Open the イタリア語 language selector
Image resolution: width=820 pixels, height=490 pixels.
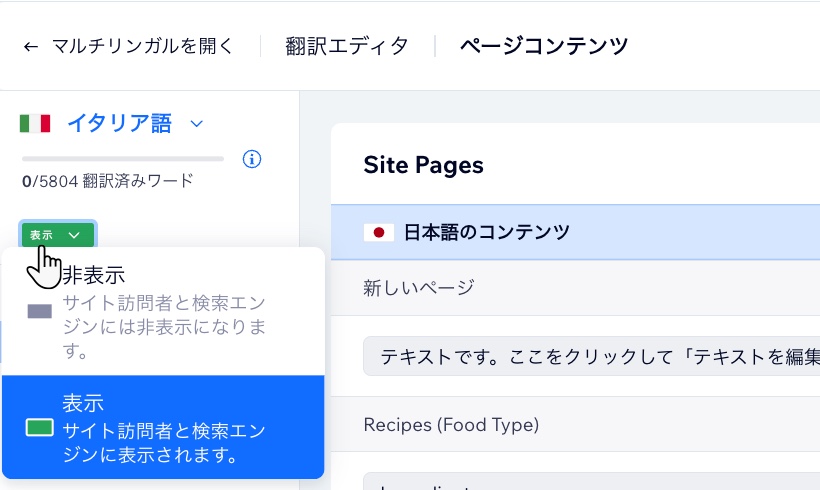click(x=119, y=123)
